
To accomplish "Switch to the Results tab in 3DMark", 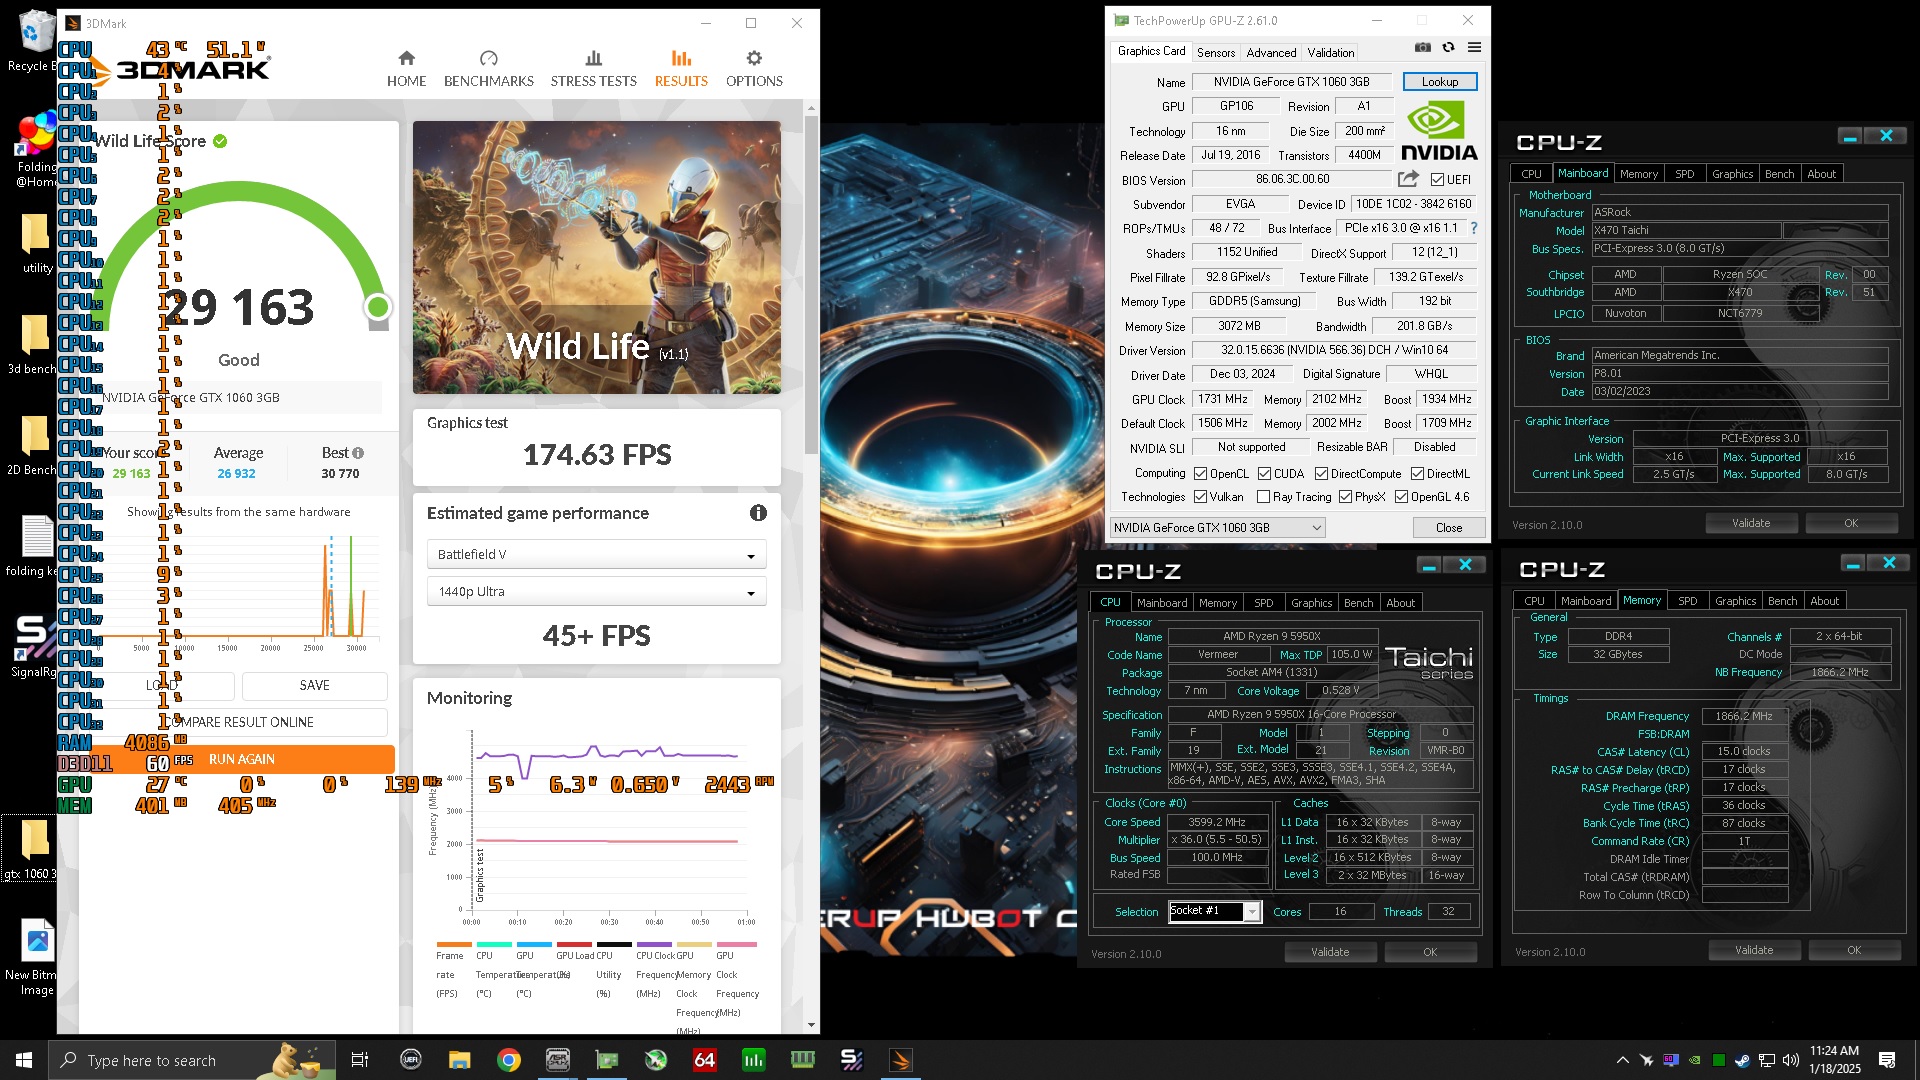I will [681, 68].
